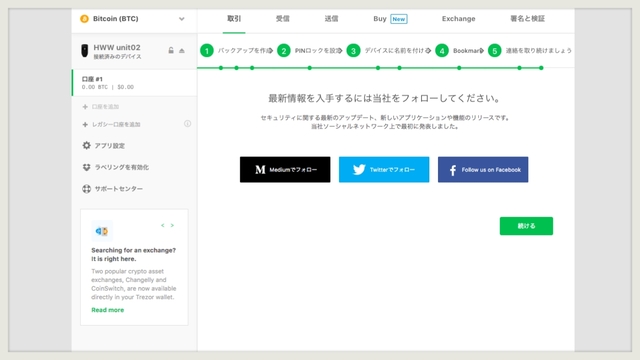Click the progress dot at line's end
This screenshot has height=360, width=640.
click(541, 68)
